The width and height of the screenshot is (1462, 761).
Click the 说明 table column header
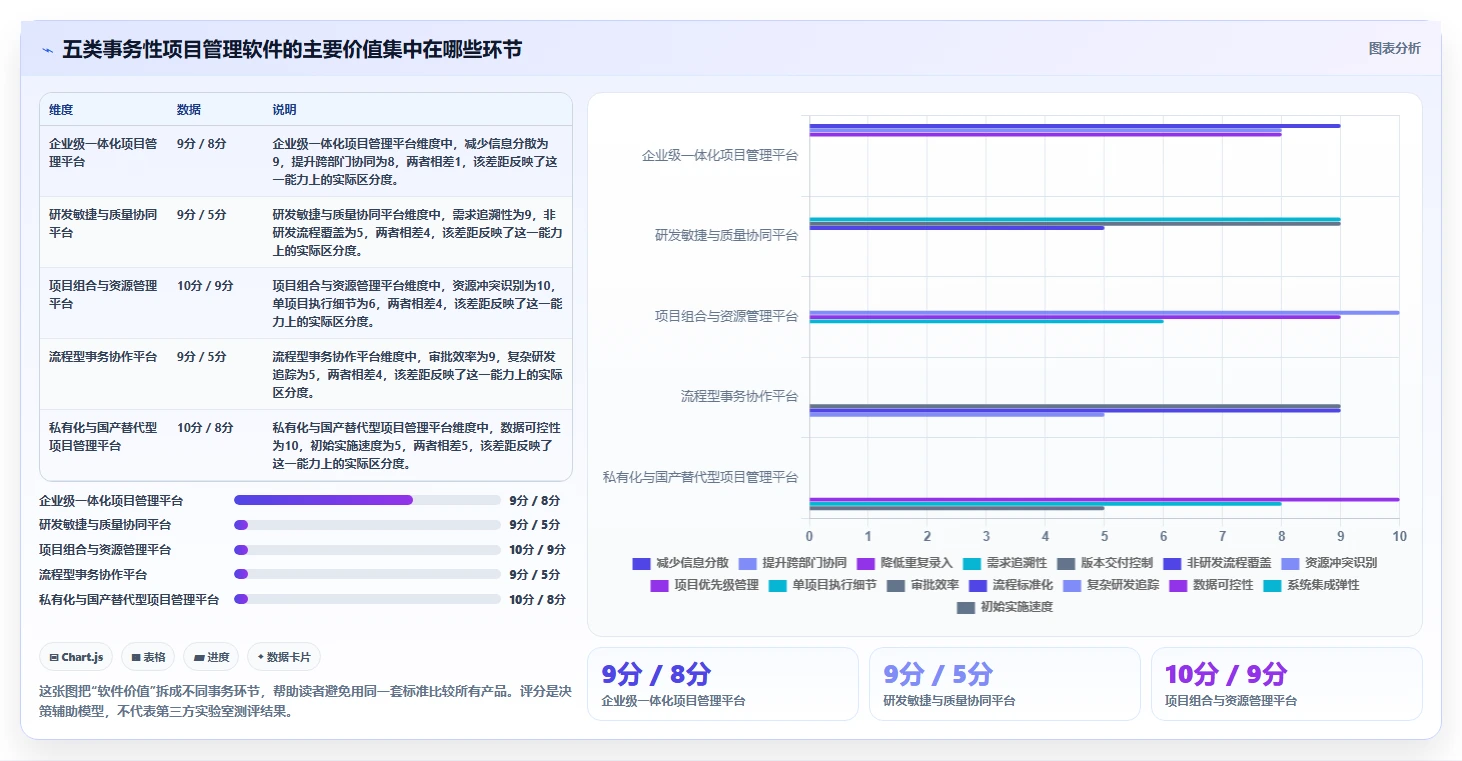pos(285,110)
